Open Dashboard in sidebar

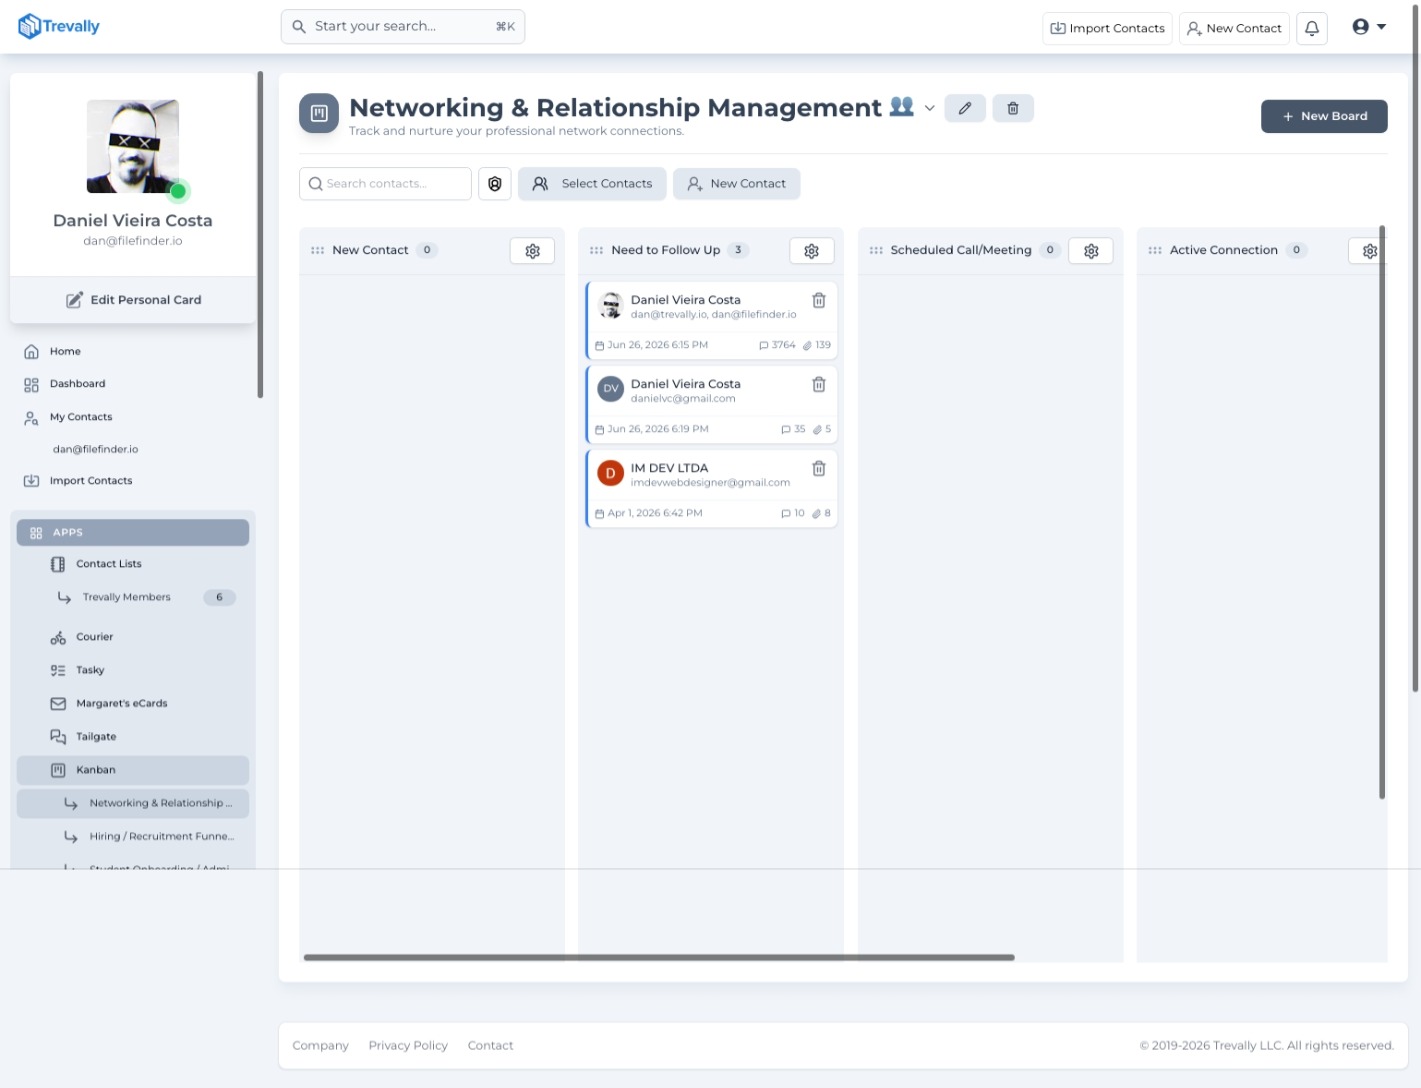tap(77, 384)
